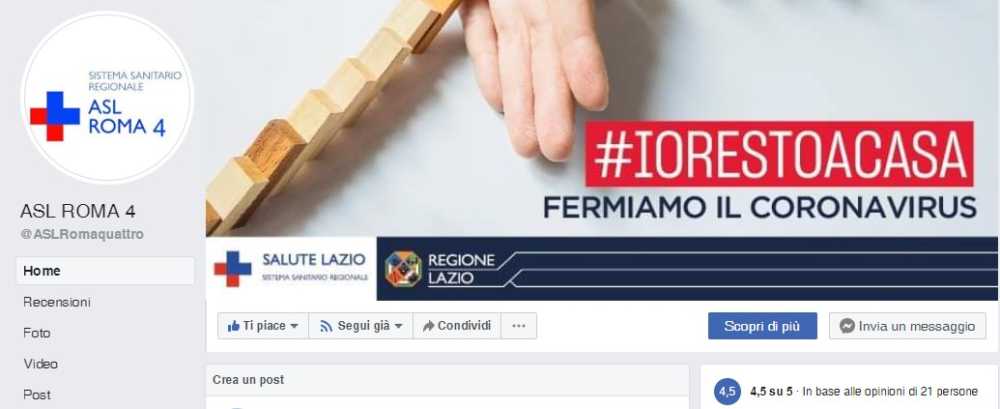Click the ASL Roma 4 profile picture

(x=107, y=97)
